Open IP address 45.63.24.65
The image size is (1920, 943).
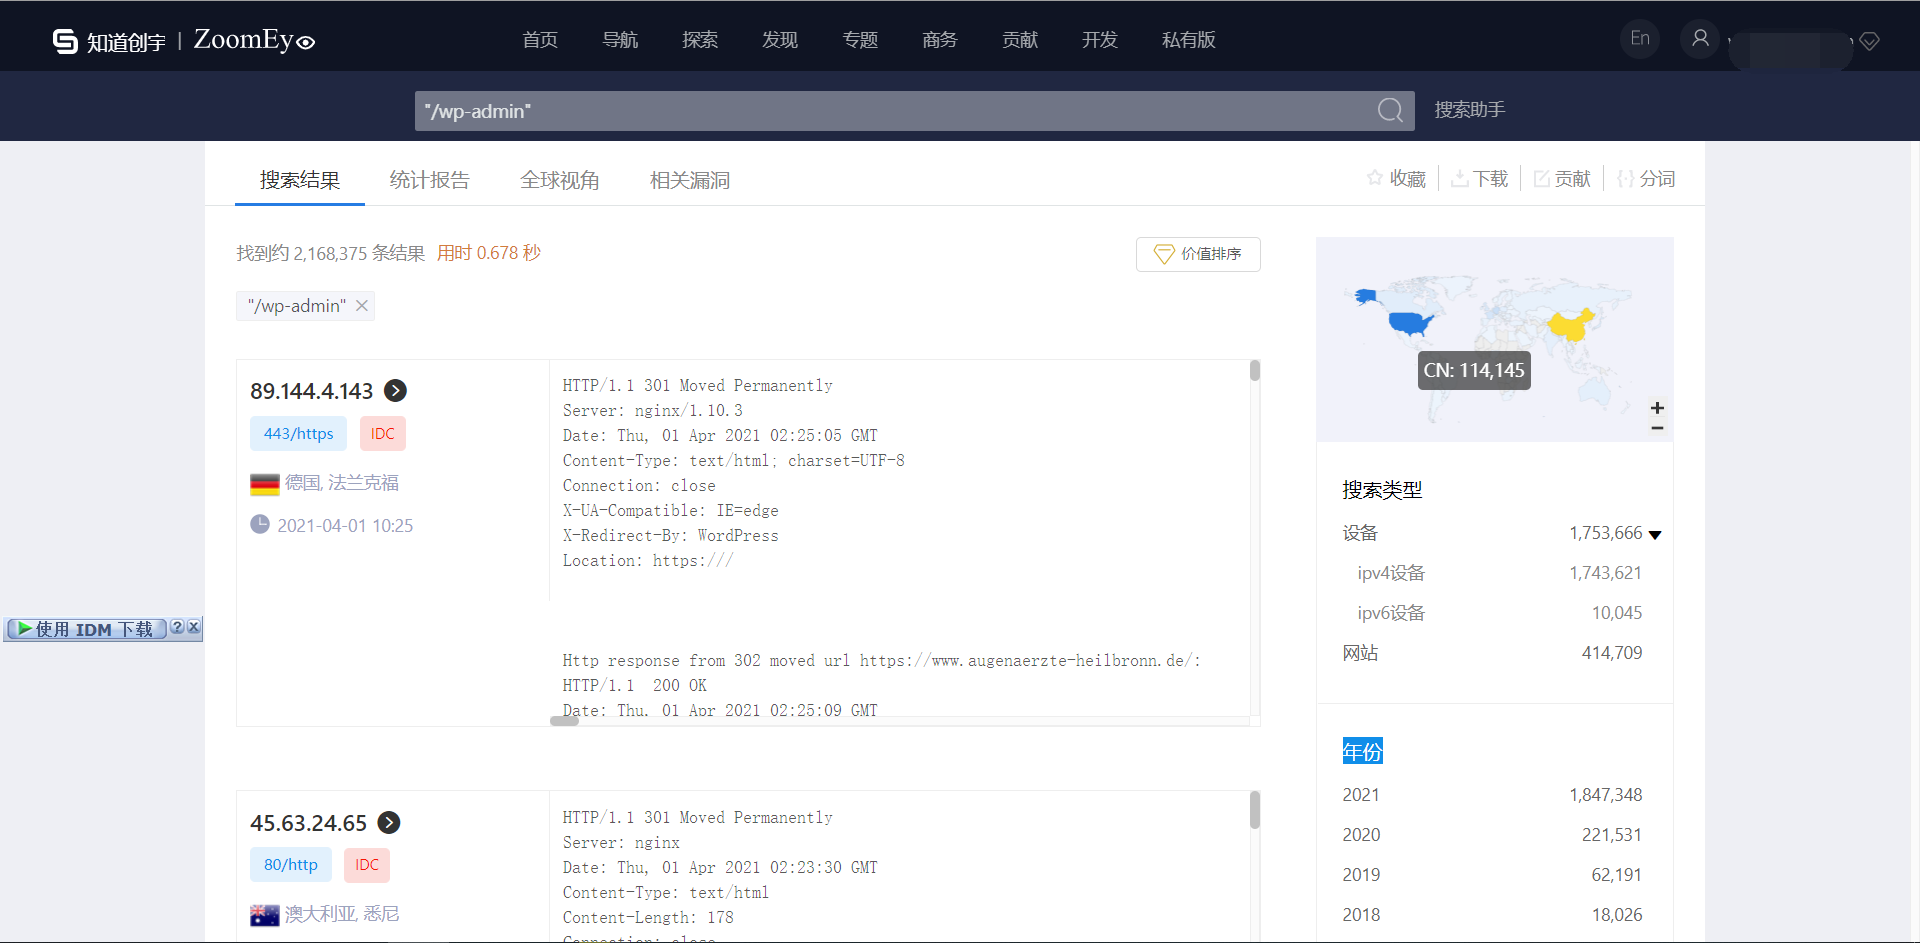(x=309, y=823)
